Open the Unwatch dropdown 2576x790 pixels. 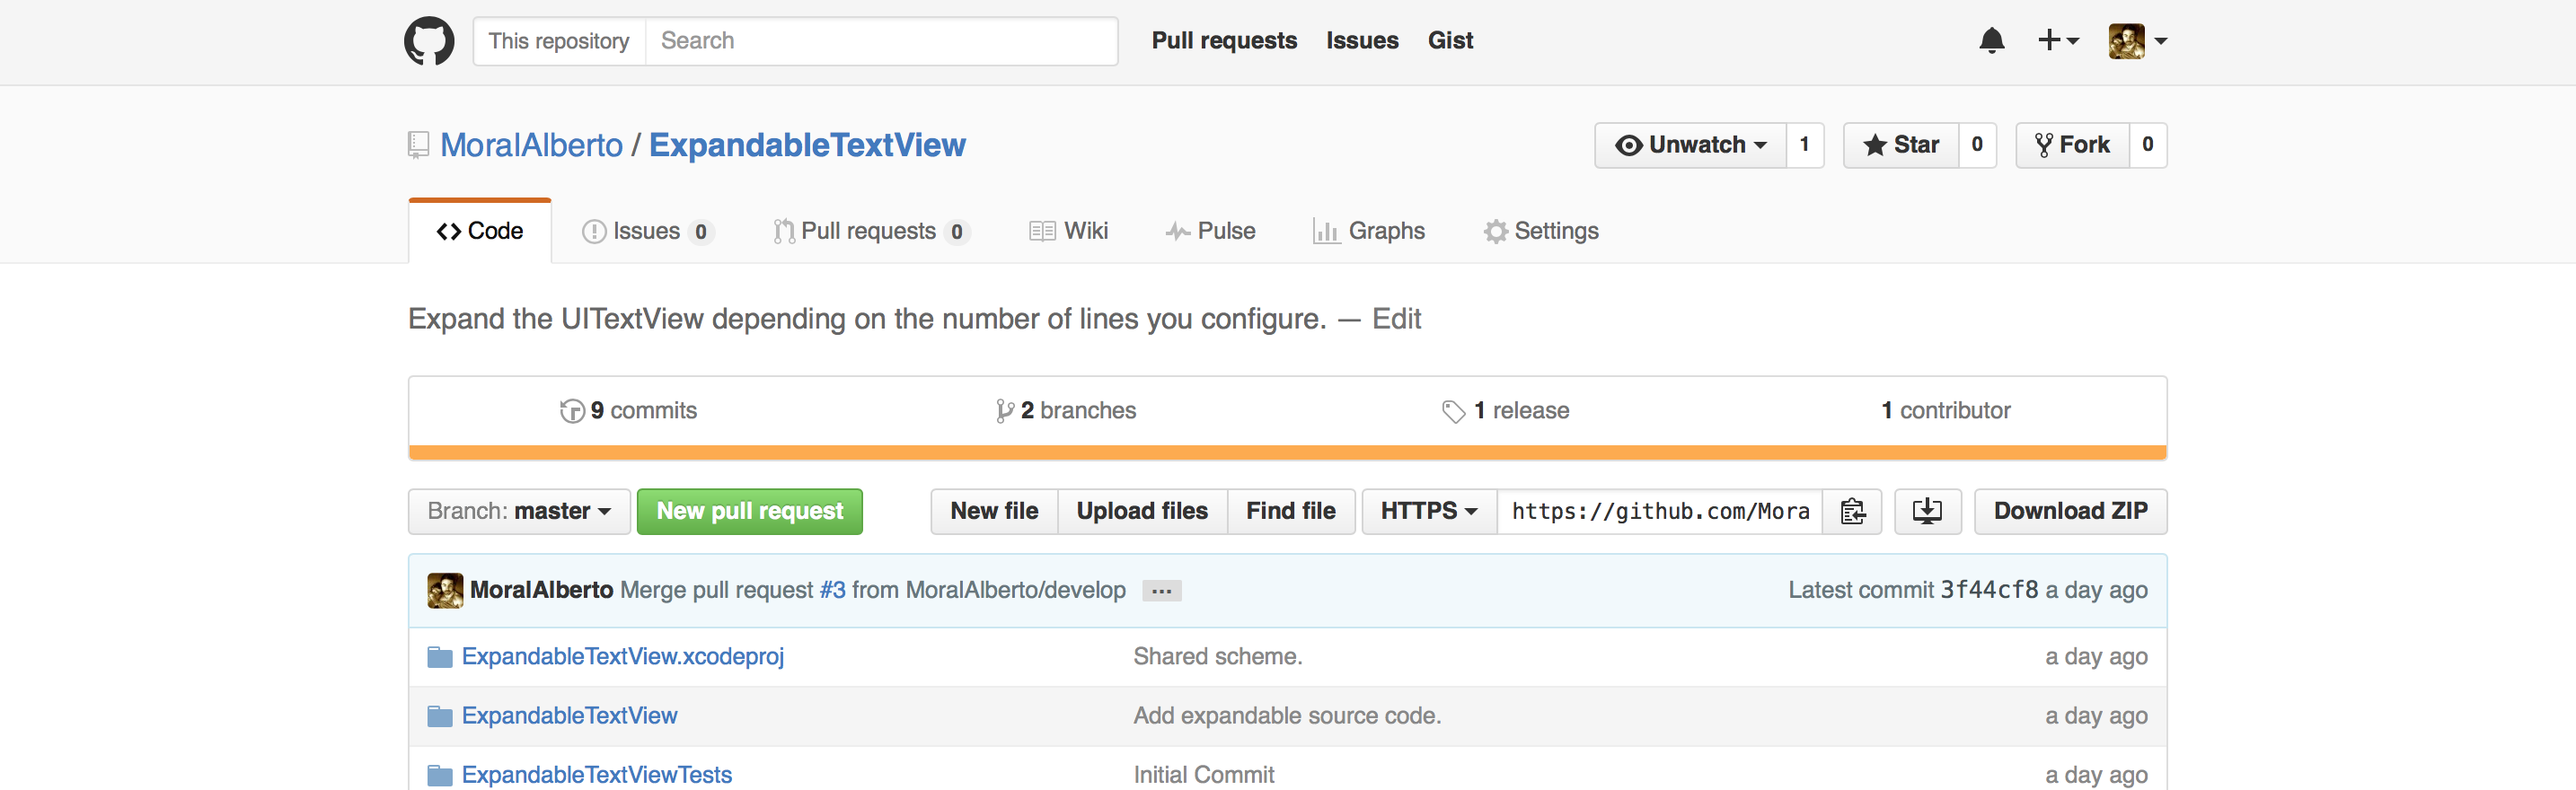click(1690, 146)
